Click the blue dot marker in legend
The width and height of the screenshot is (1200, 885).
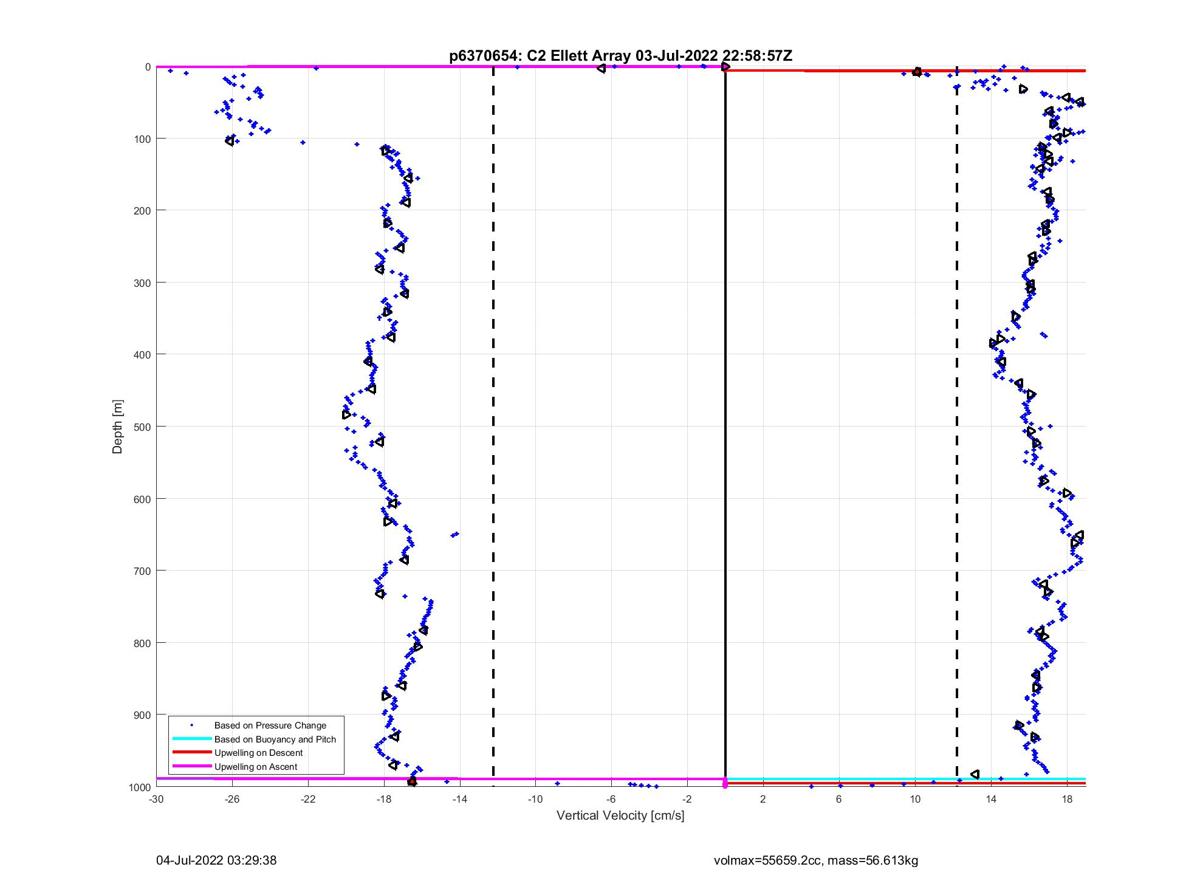point(191,724)
